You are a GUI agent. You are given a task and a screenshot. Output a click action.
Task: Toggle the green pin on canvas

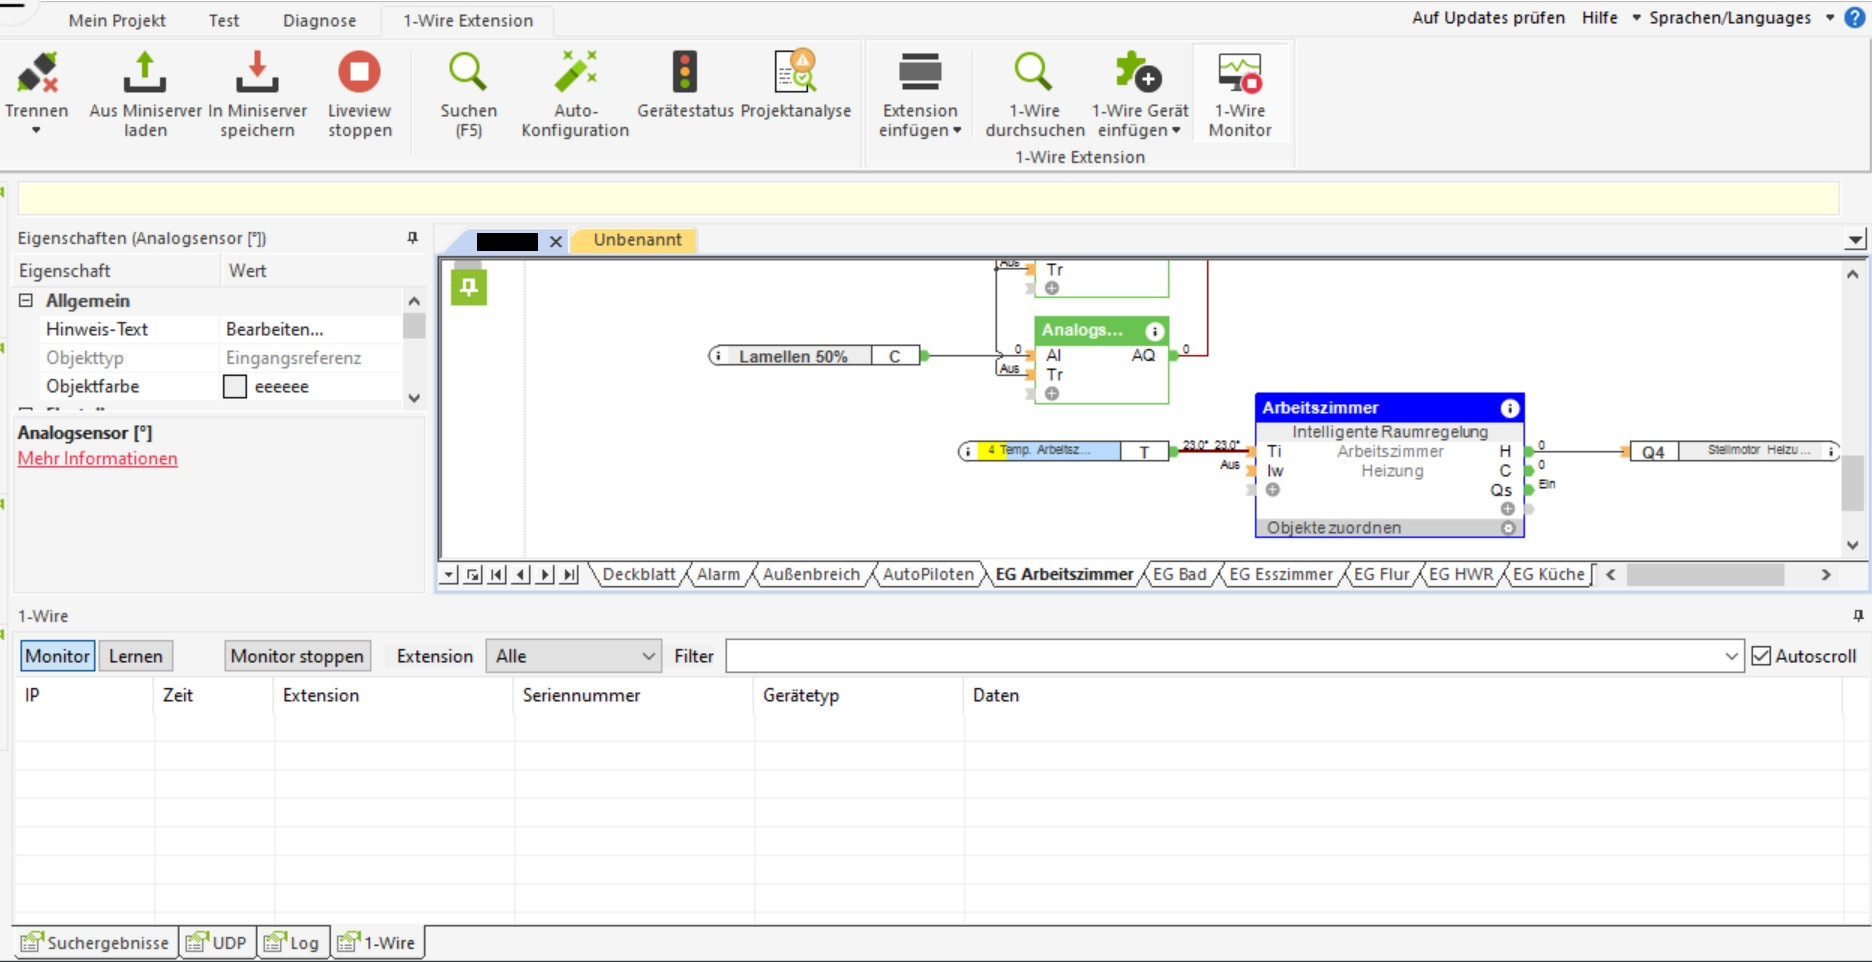pos(468,288)
